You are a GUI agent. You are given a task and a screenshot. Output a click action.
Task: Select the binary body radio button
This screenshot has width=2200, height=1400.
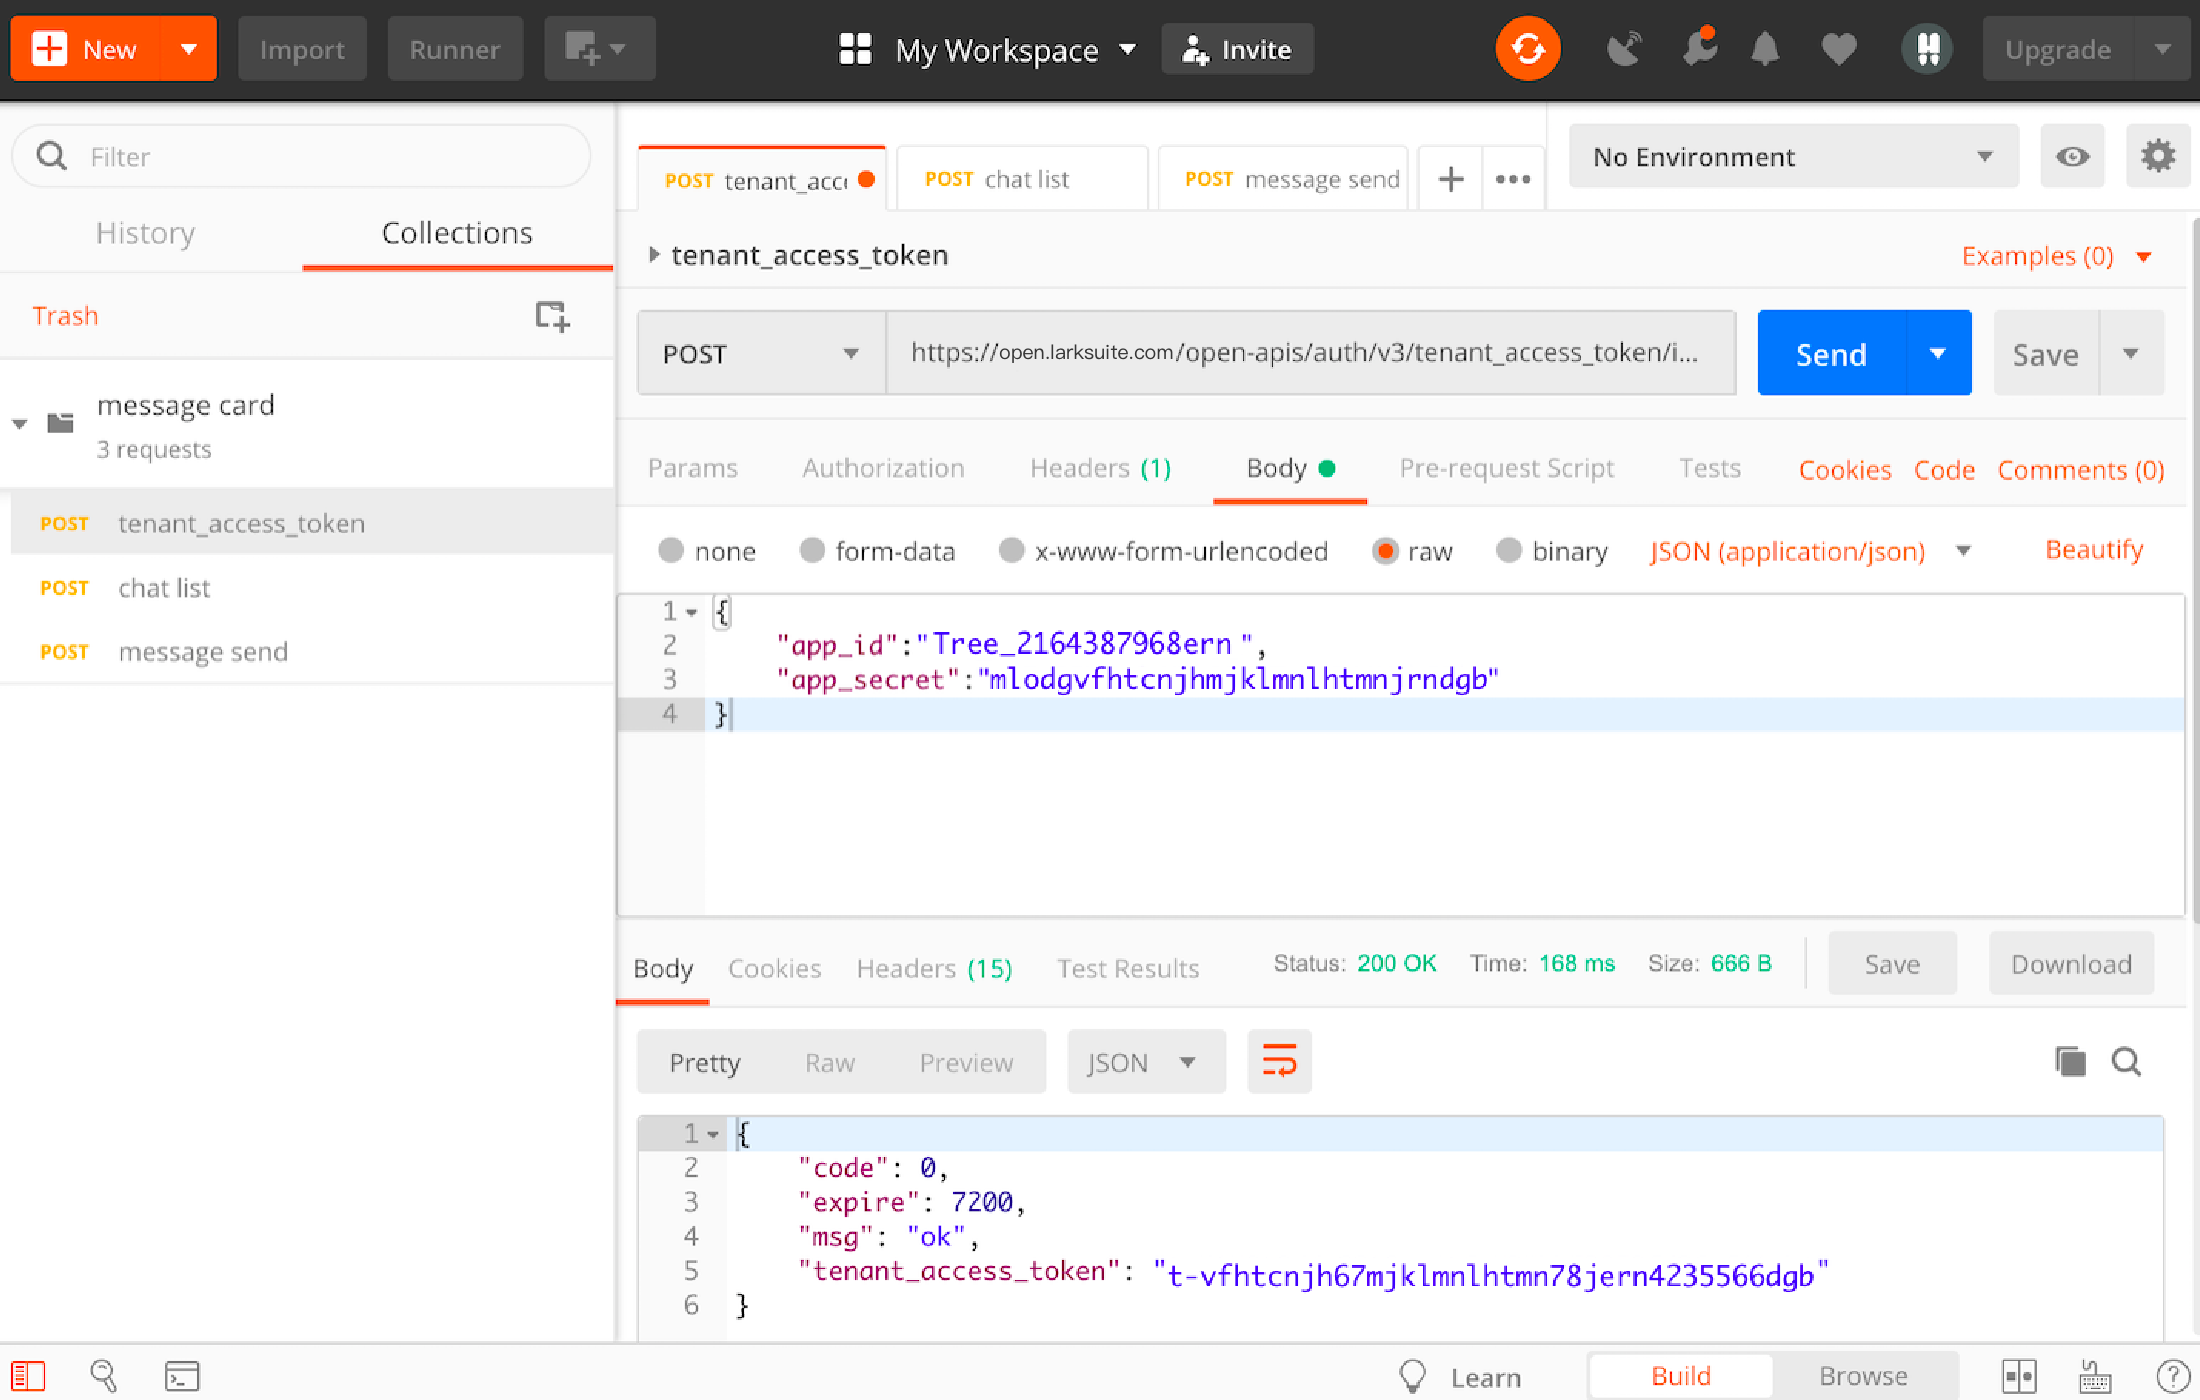click(1508, 551)
